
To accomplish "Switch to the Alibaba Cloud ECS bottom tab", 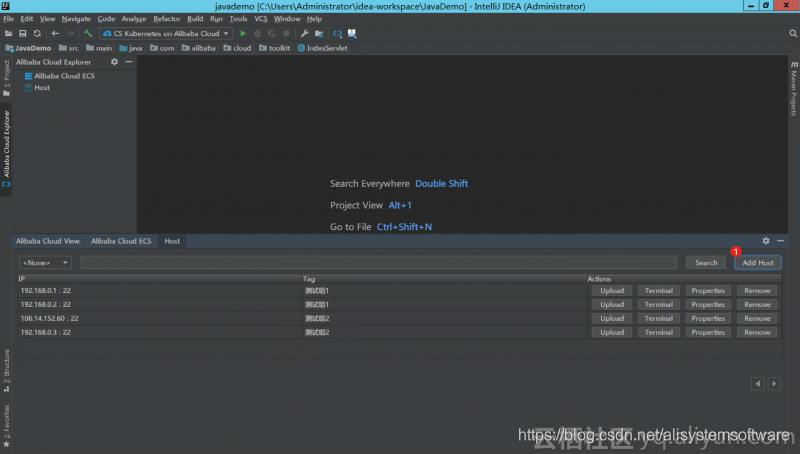I will [x=121, y=241].
